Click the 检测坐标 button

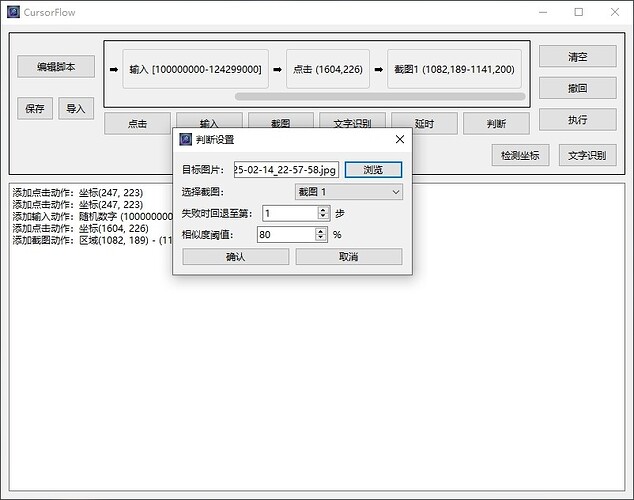(520, 155)
